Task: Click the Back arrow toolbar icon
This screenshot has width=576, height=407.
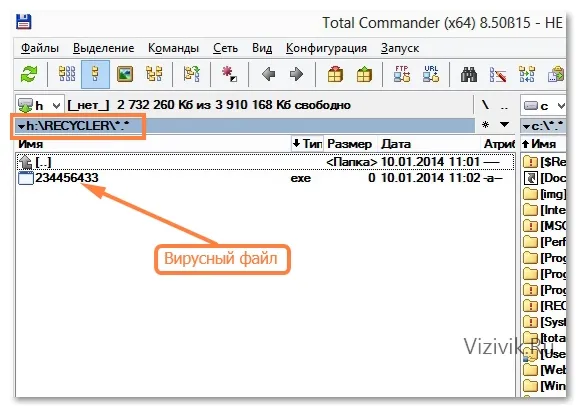Action: point(269,75)
